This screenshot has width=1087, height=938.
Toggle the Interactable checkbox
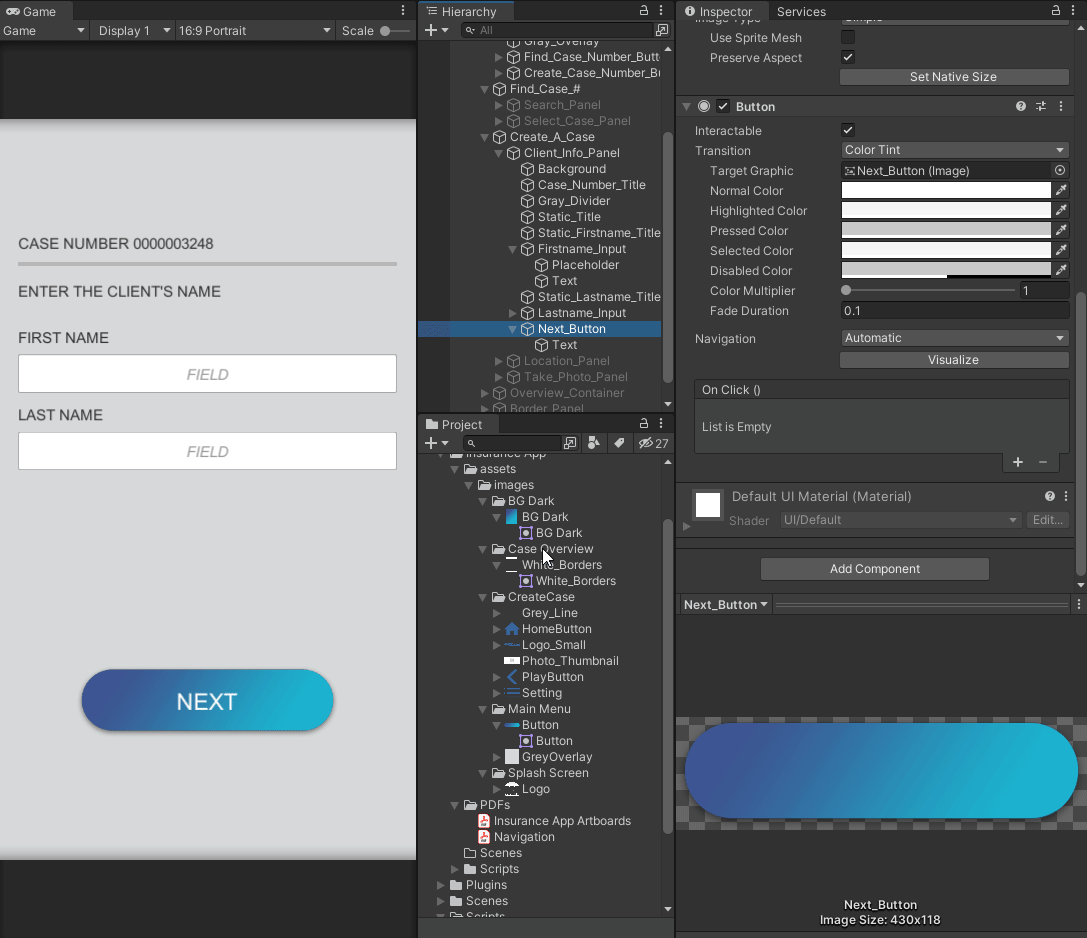pyautogui.click(x=847, y=130)
